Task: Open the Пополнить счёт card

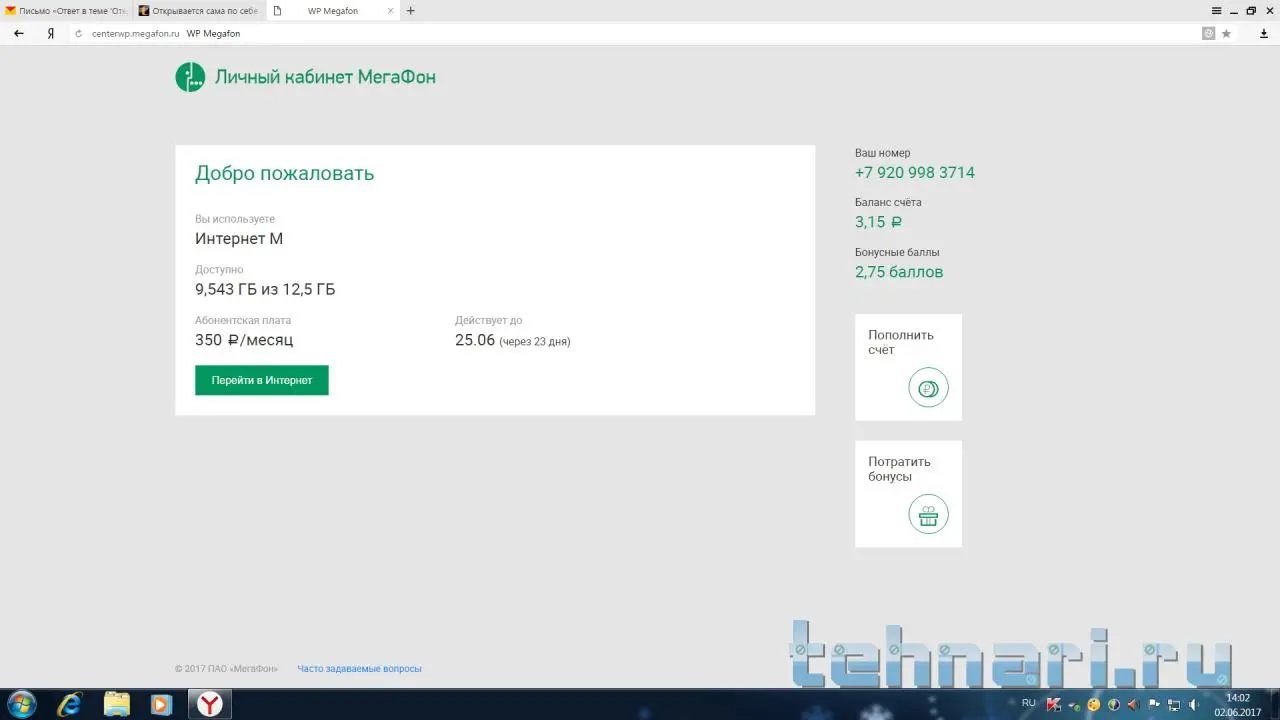Action: coord(908,367)
